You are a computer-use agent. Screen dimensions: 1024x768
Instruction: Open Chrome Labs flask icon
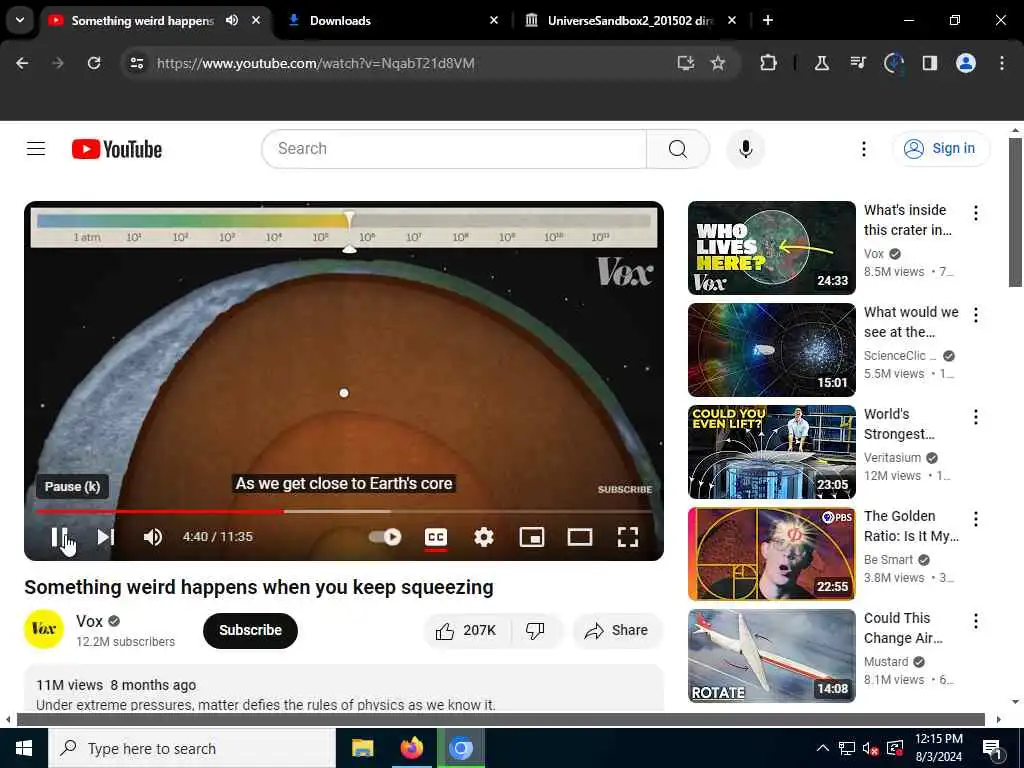pos(822,63)
